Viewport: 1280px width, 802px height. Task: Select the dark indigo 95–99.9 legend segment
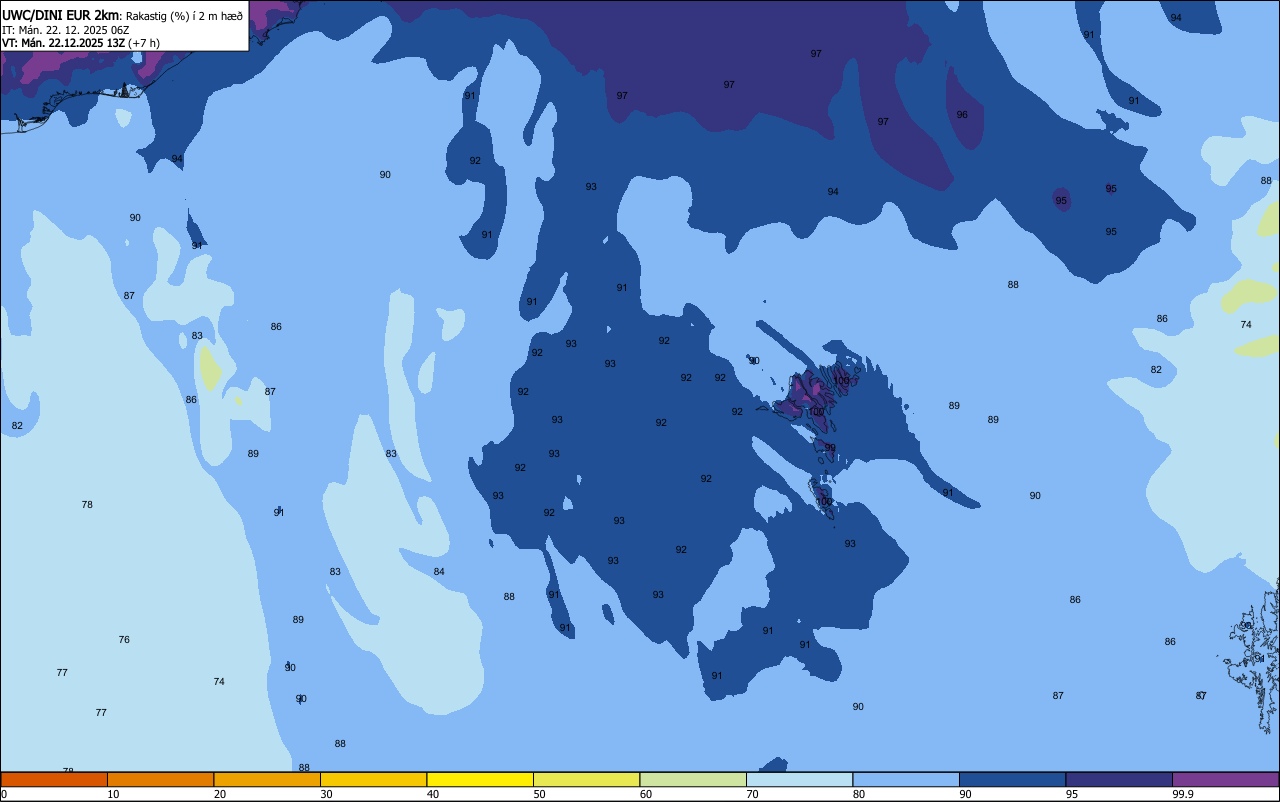point(1119,779)
